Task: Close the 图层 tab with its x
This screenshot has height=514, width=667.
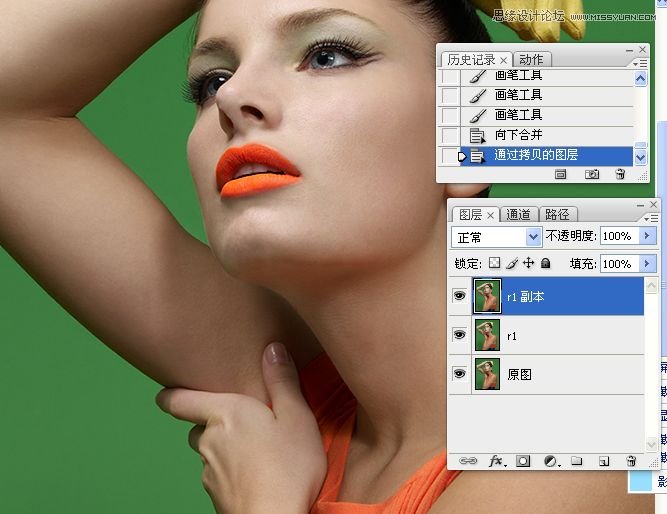Action: (x=490, y=216)
